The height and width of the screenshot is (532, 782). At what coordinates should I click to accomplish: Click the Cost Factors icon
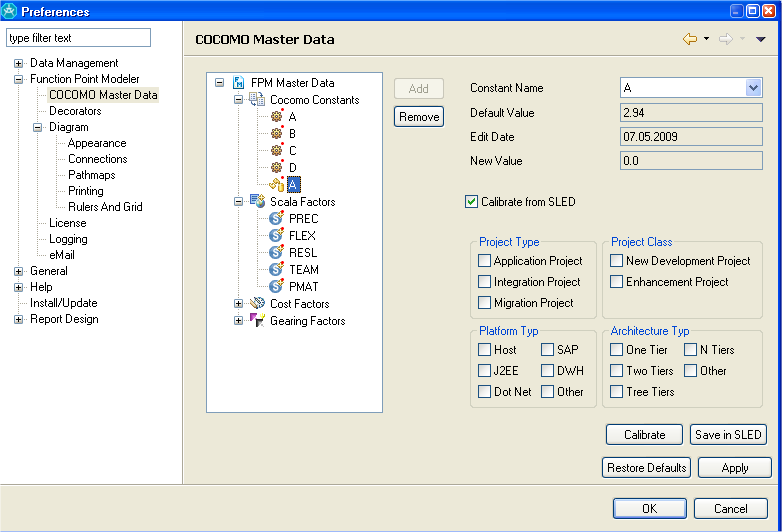tap(257, 303)
